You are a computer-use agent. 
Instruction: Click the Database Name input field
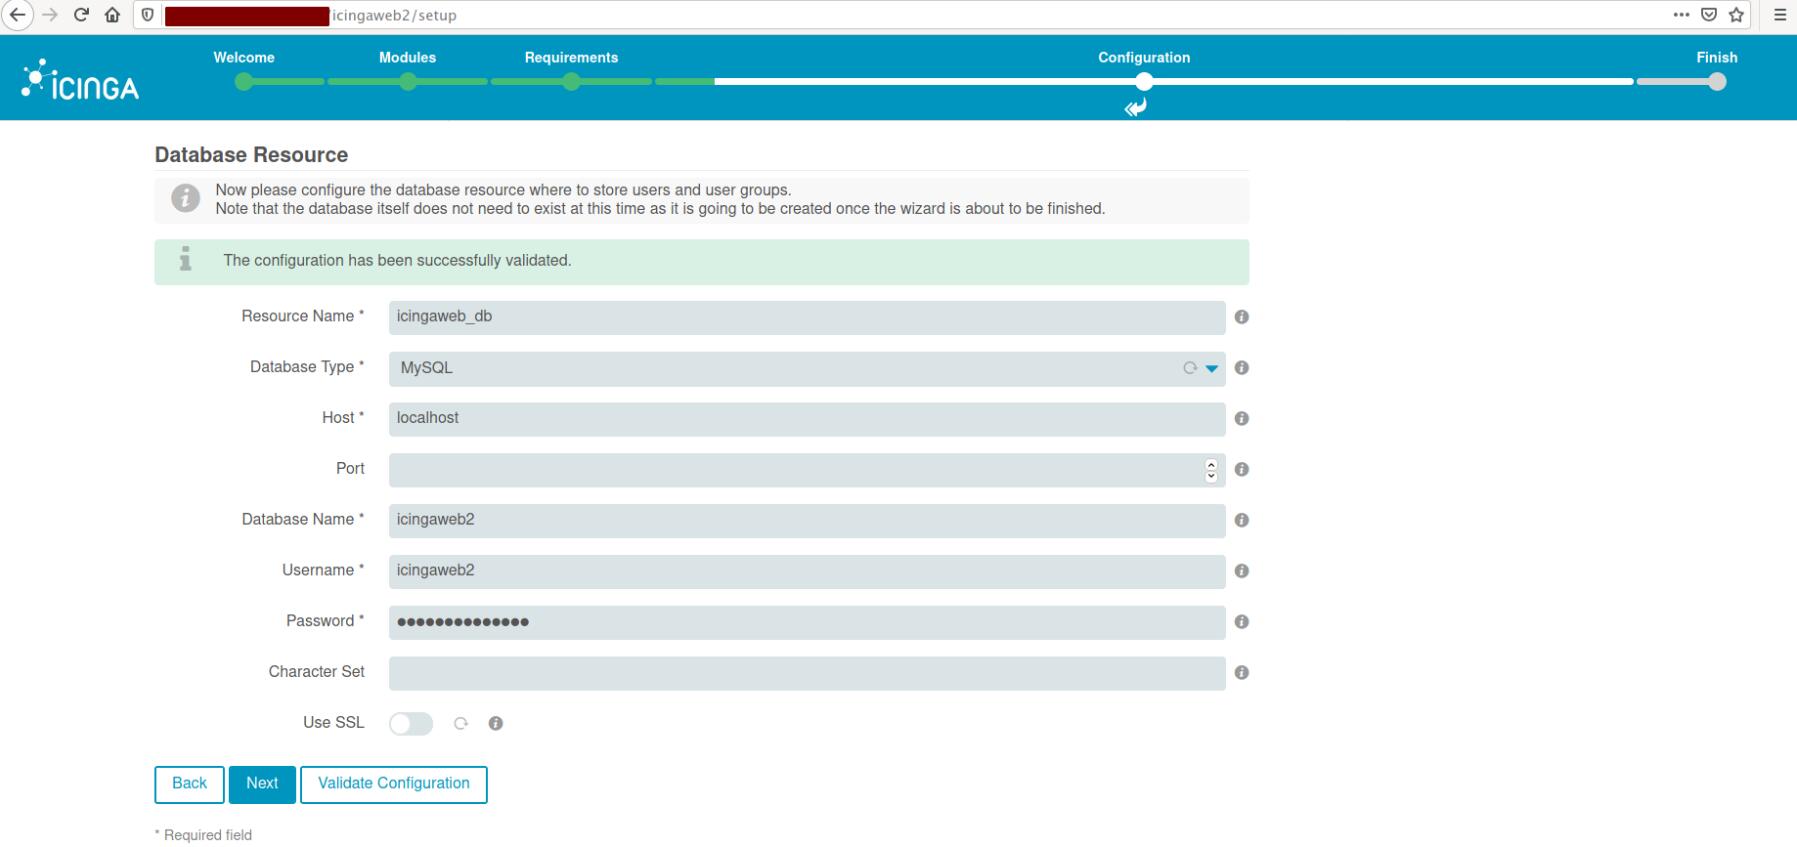807,520
